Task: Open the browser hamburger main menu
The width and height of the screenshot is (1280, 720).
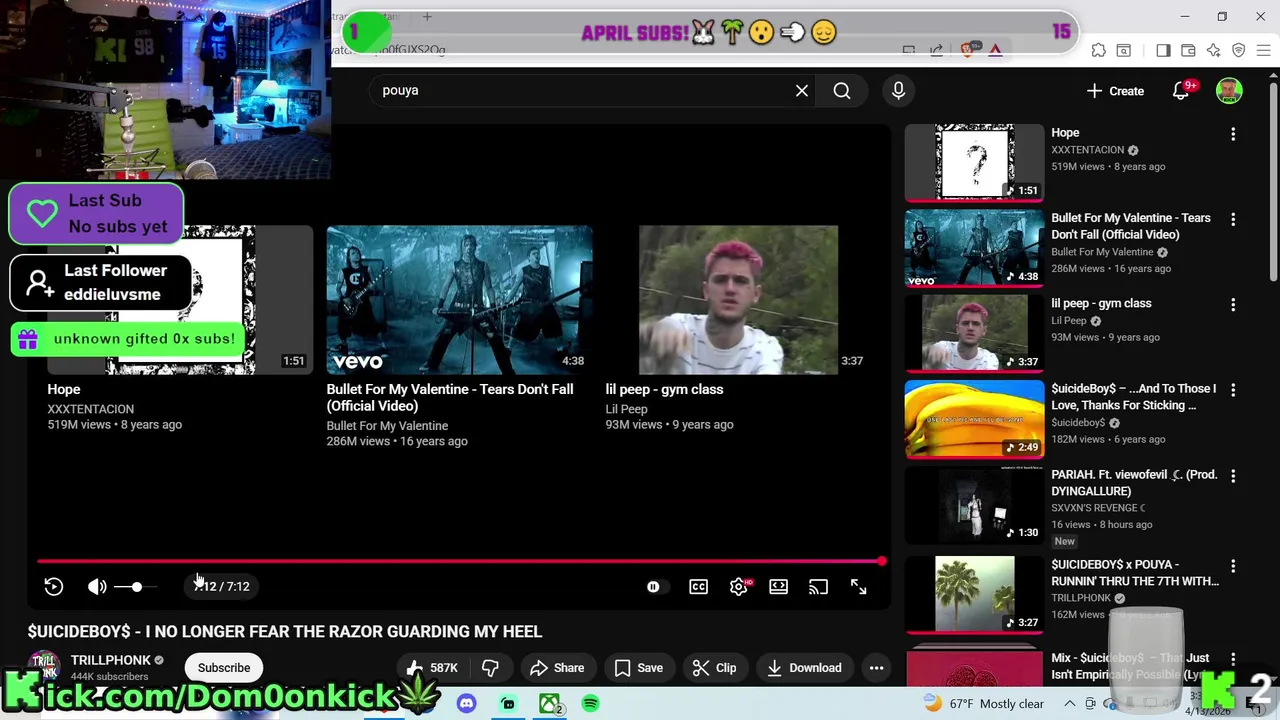Action: coord(1263,50)
